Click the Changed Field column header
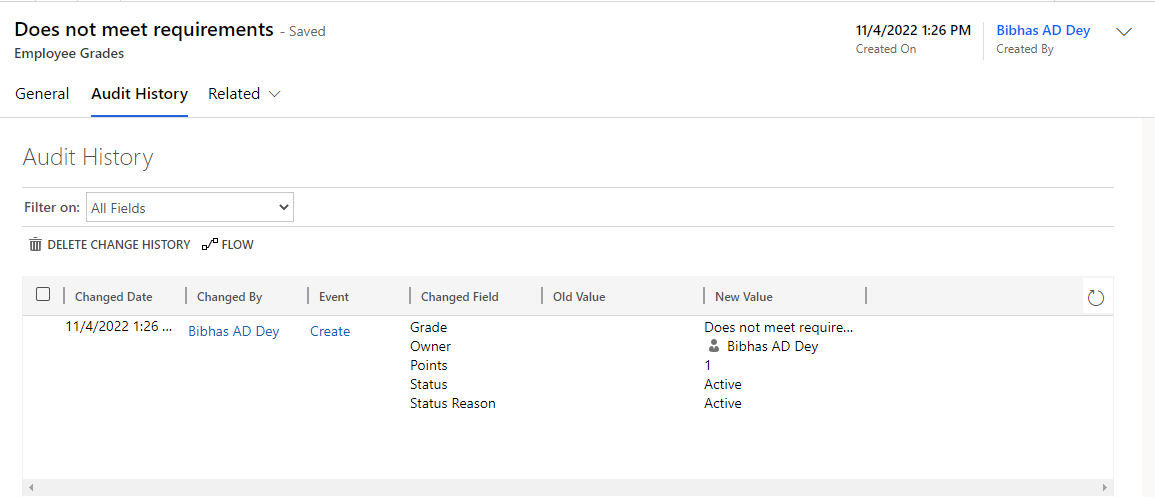Image resolution: width=1155 pixels, height=497 pixels. point(460,297)
